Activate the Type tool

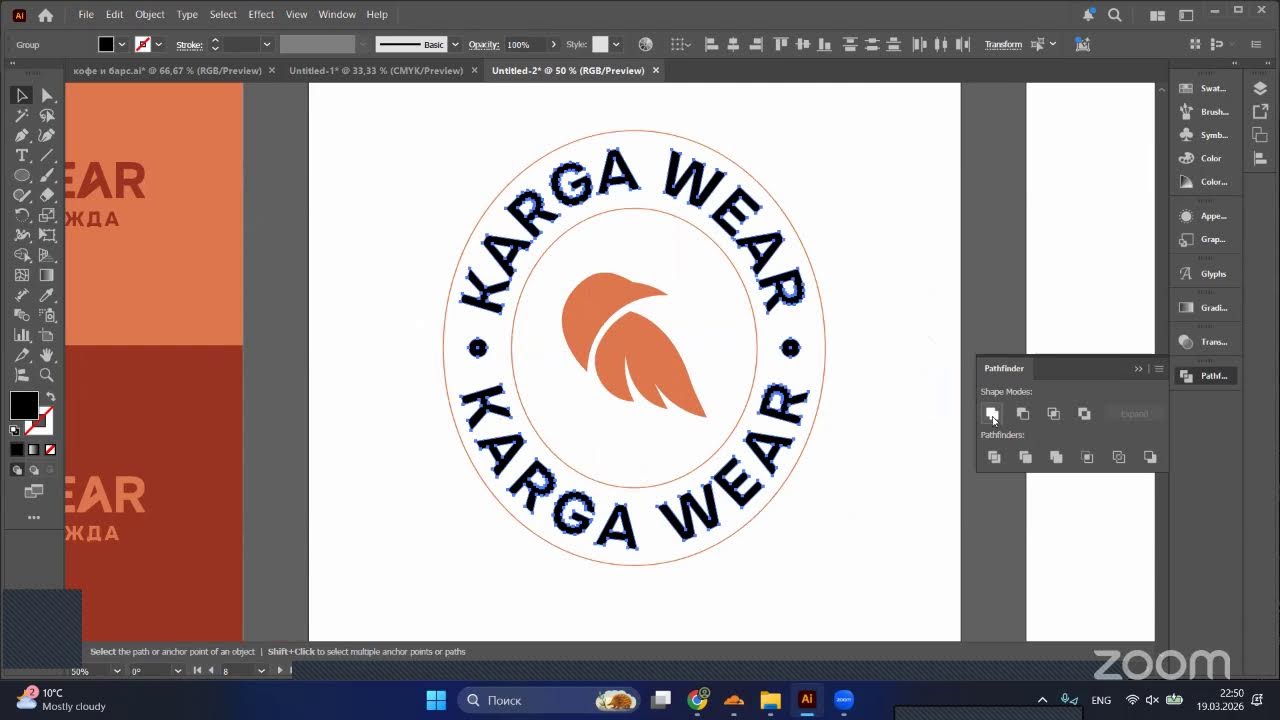(21, 155)
